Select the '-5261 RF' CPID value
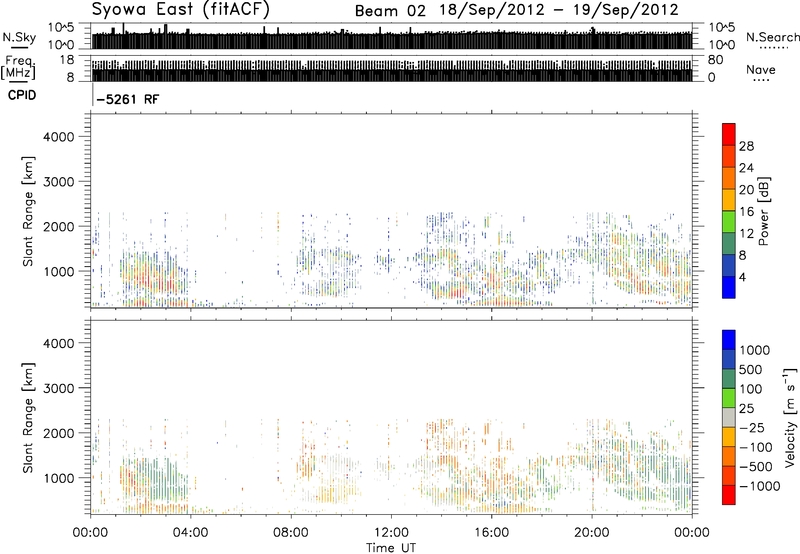Screen dimensions: 800x554 128,99
